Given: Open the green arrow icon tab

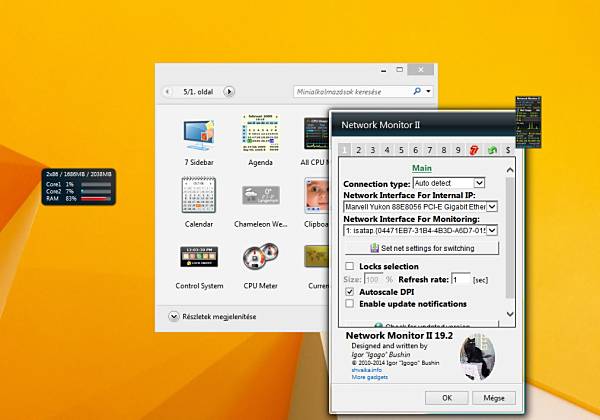Looking at the screenshot, I should (x=492, y=150).
